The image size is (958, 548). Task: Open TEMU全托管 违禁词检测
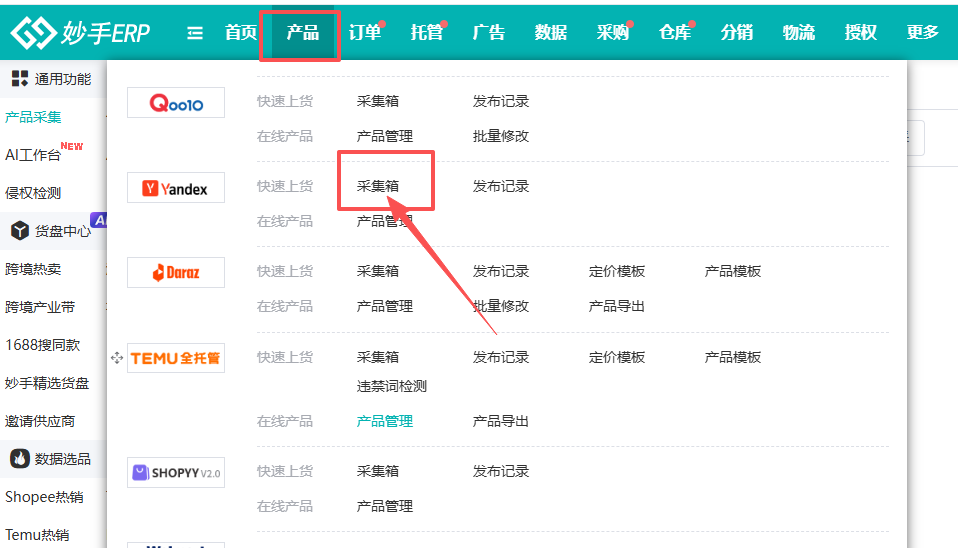tap(392, 385)
